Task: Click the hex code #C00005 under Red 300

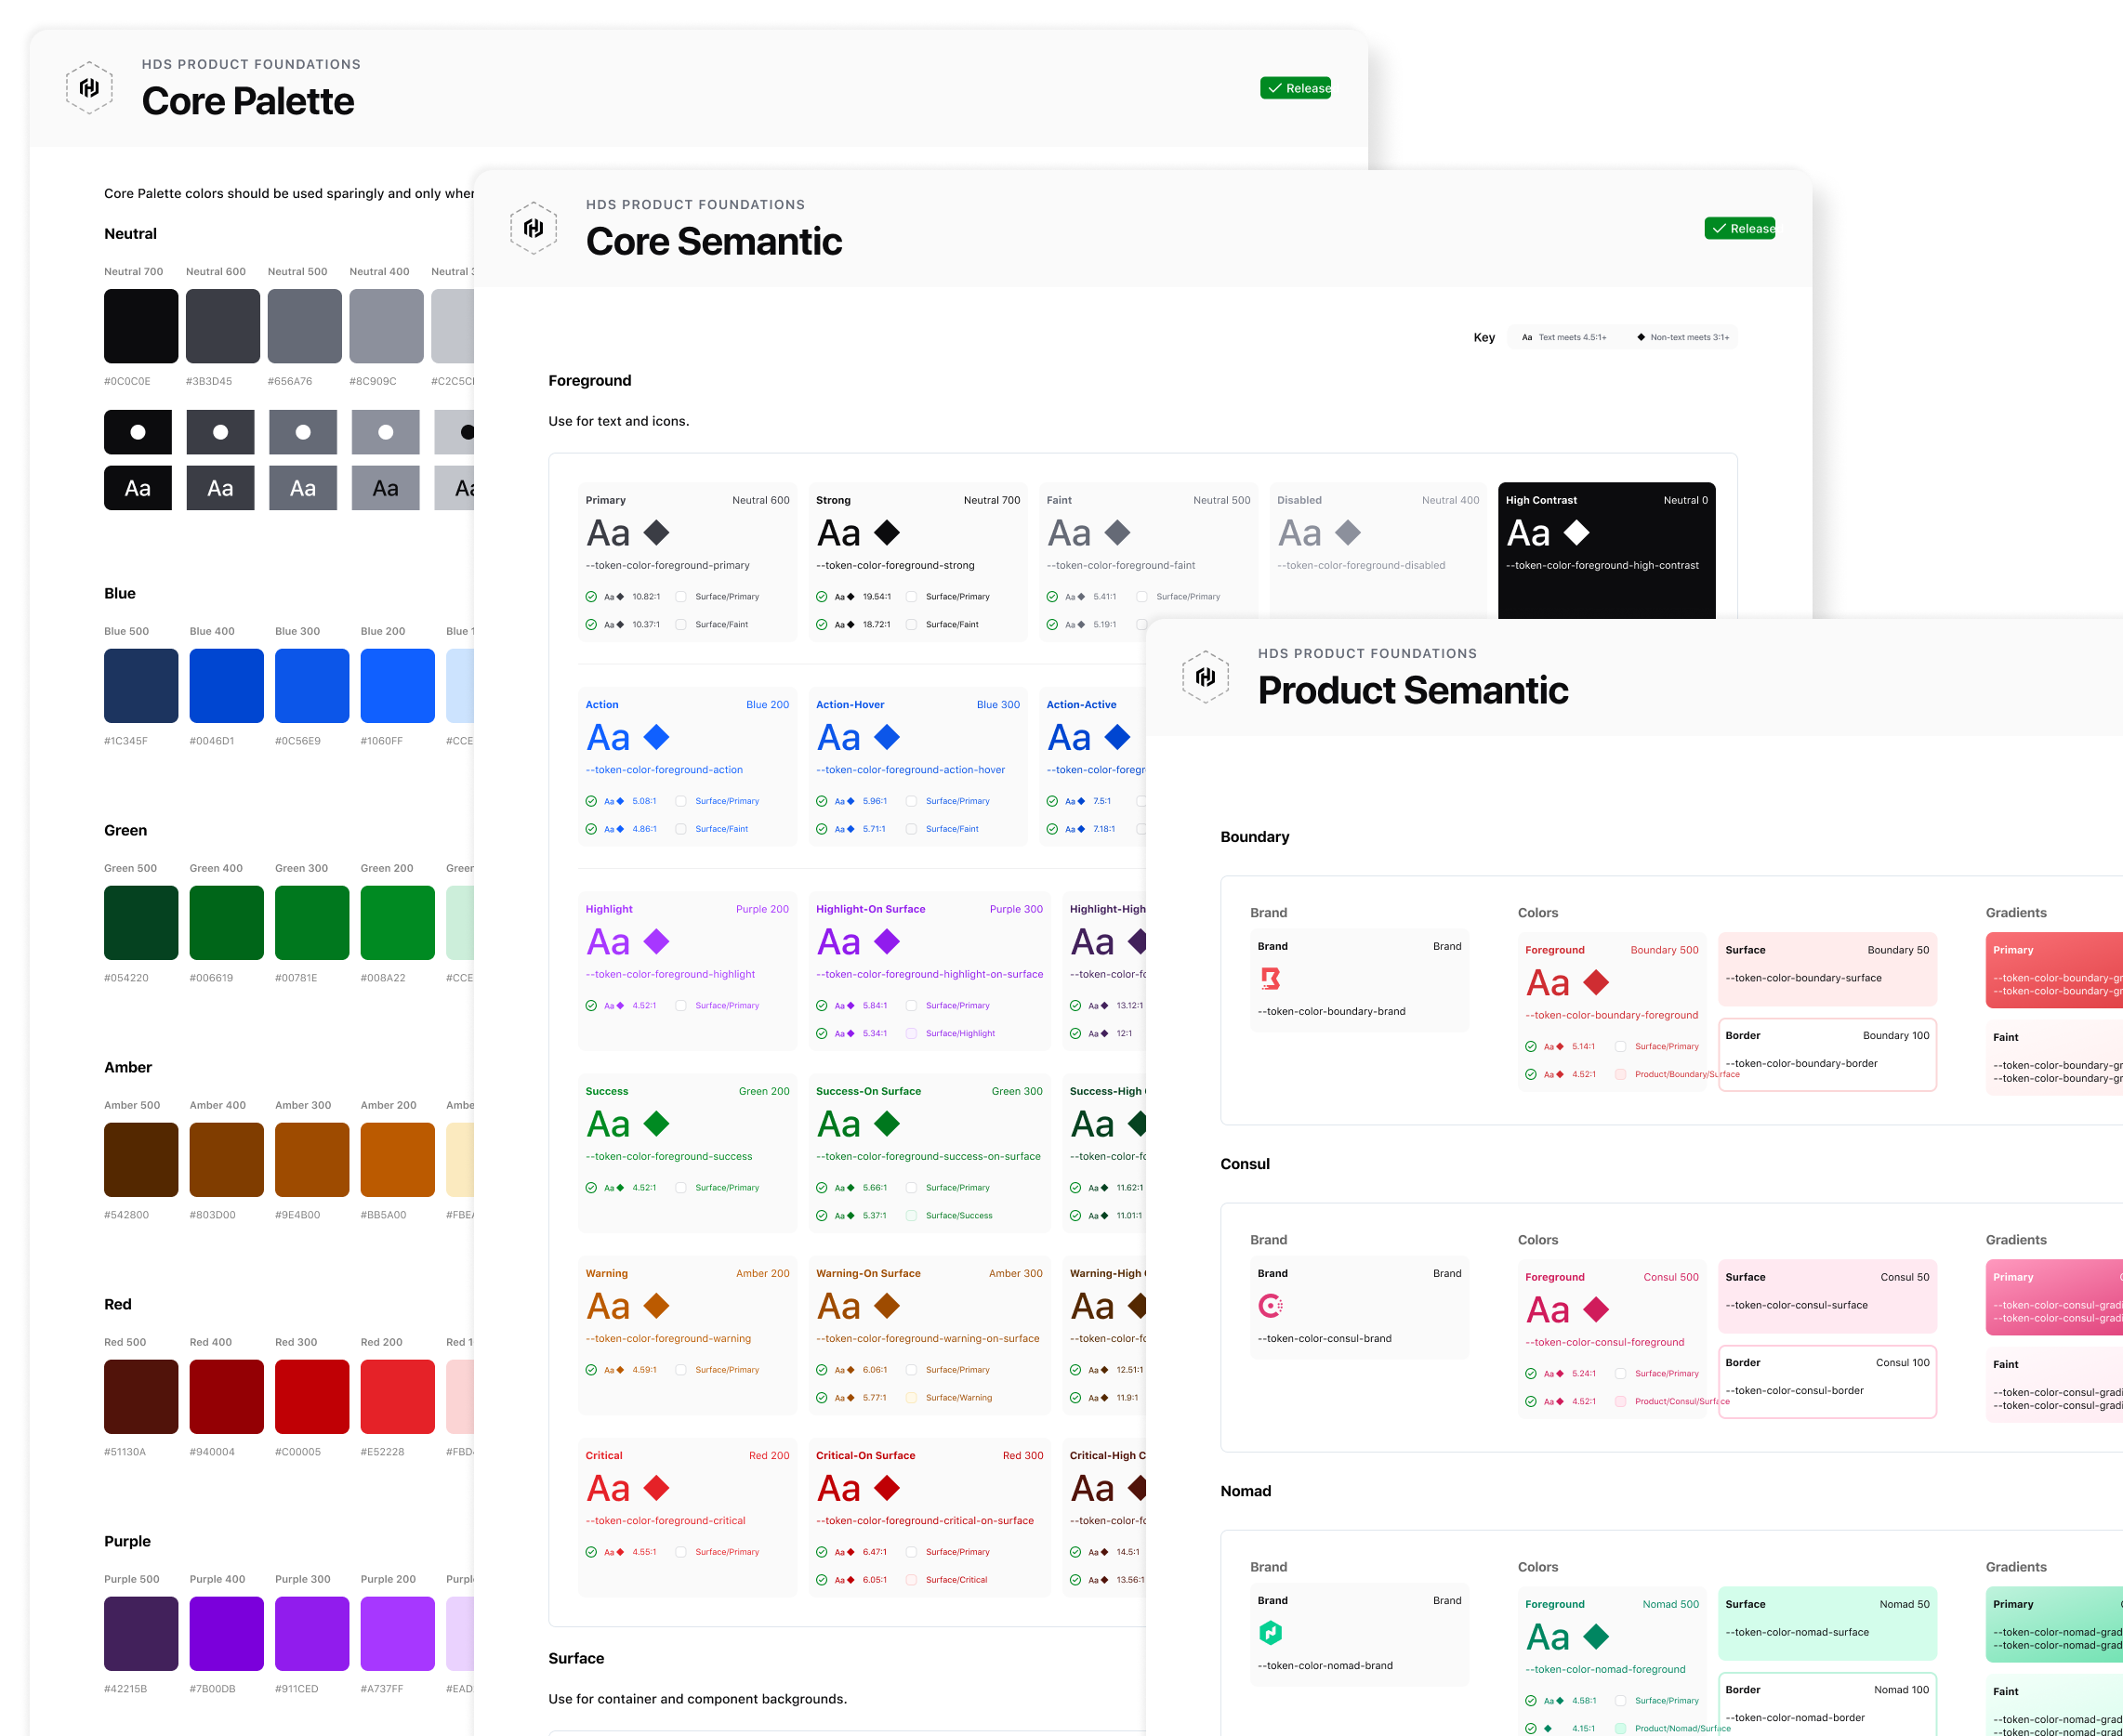Action: [298, 1452]
